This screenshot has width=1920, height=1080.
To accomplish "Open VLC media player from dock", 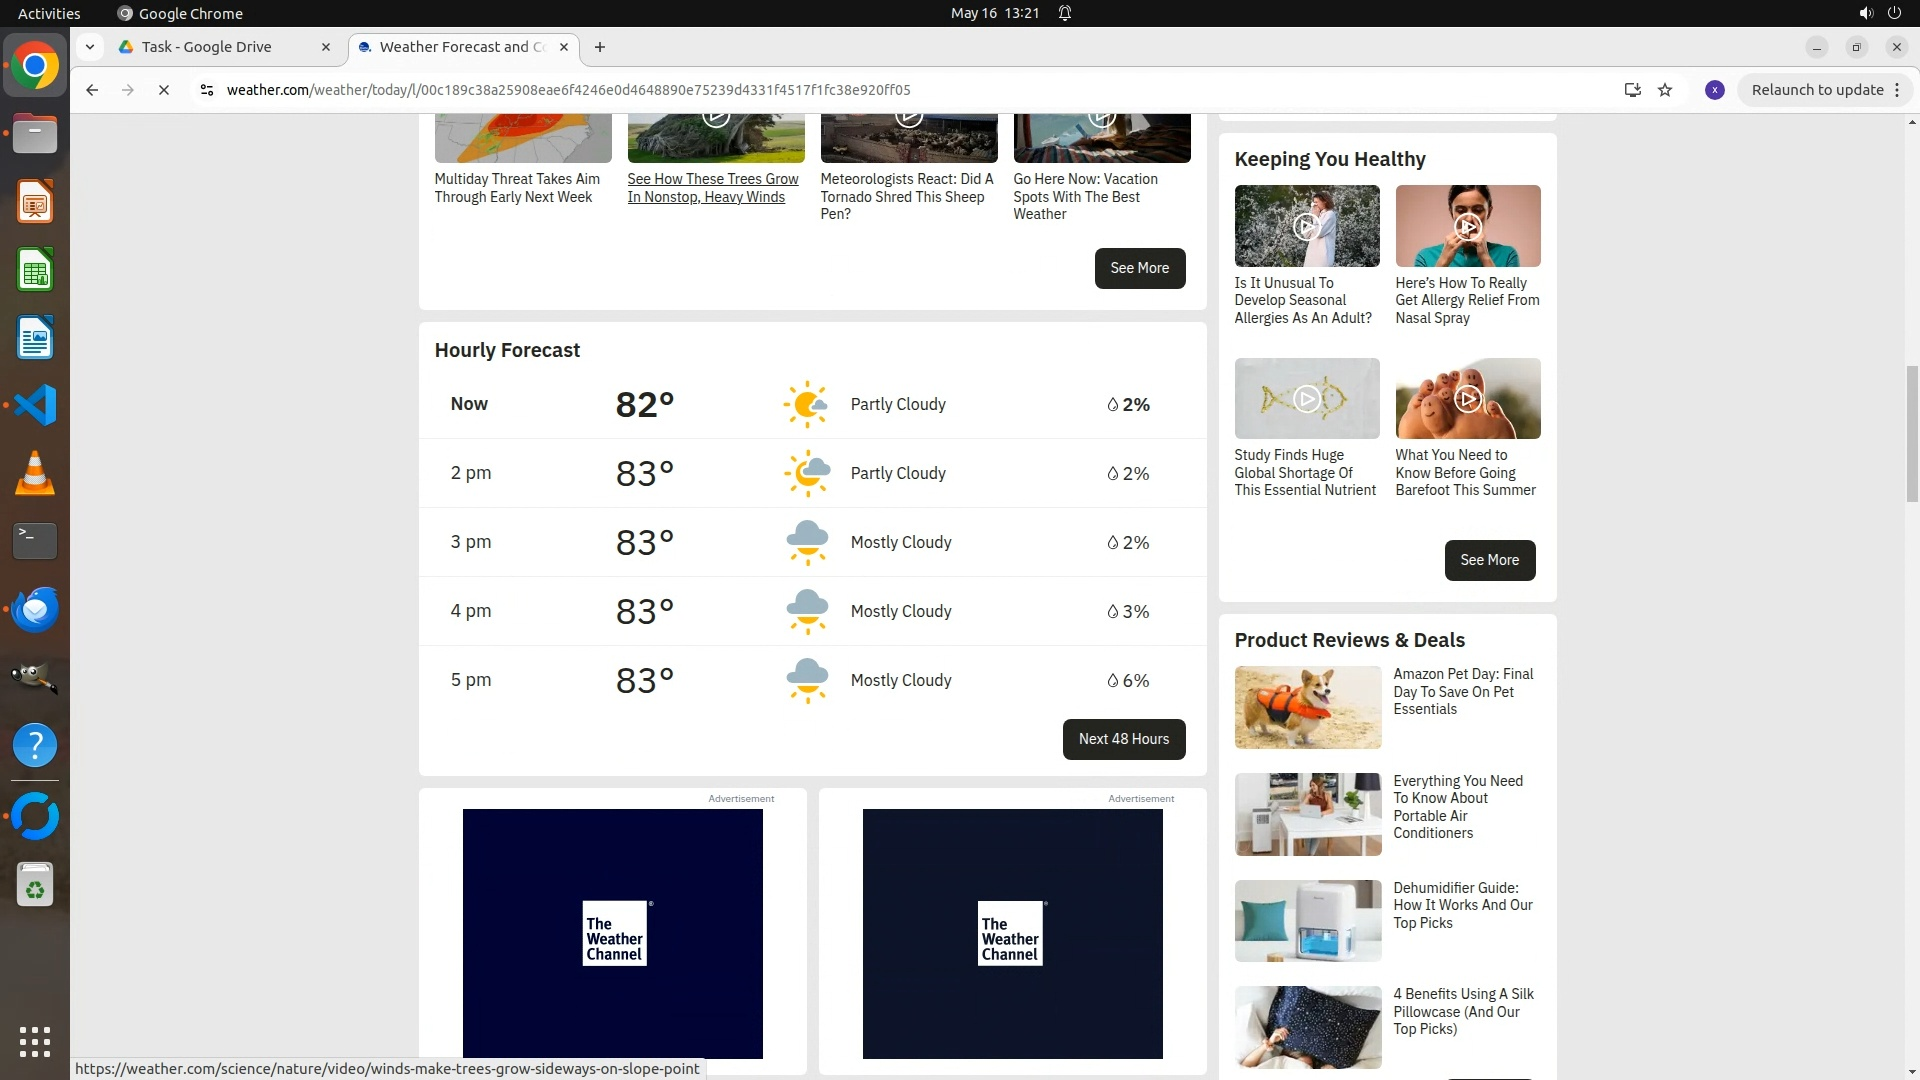I will click(x=35, y=473).
